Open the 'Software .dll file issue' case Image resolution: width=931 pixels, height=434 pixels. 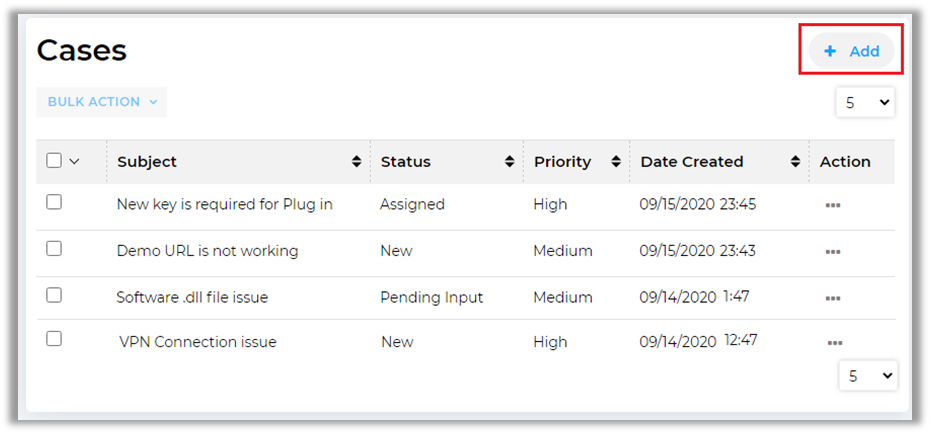[x=192, y=297]
